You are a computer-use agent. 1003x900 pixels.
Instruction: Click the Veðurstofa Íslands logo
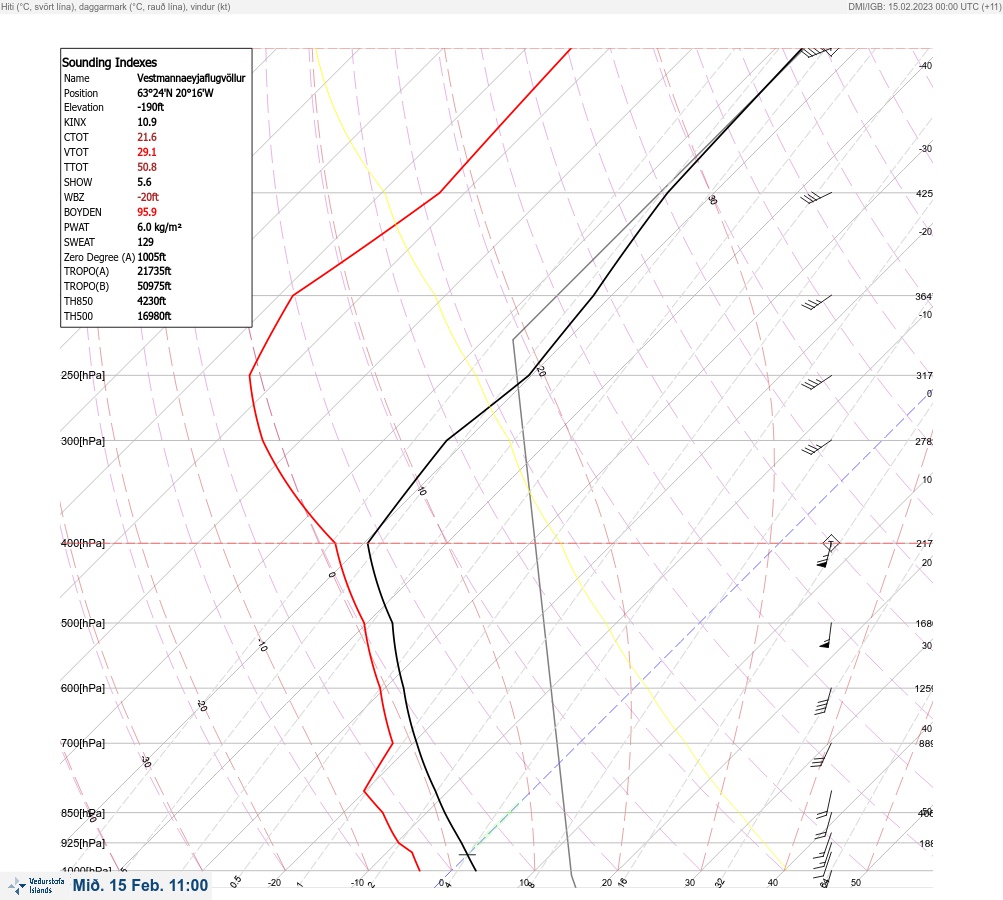pyautogui.click(x=36, y=886)
